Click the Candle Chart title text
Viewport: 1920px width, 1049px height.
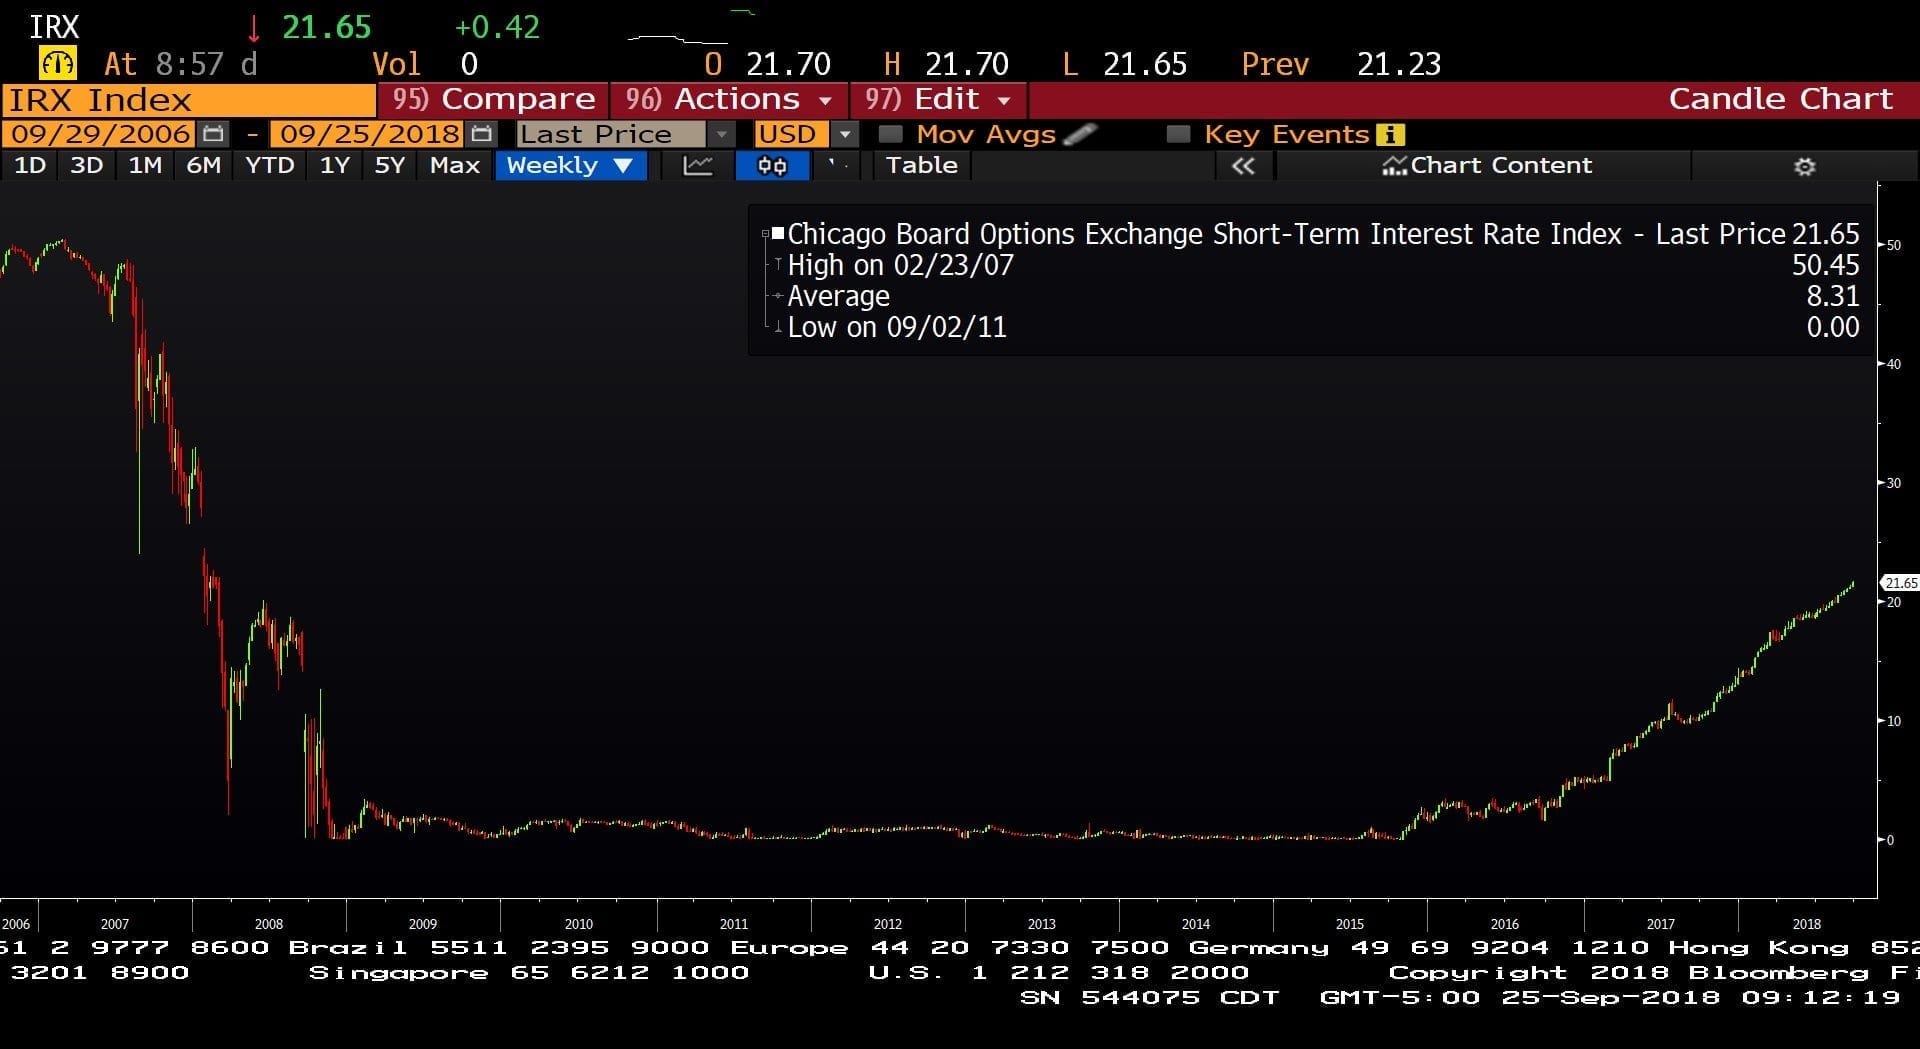click(1780, 99)
